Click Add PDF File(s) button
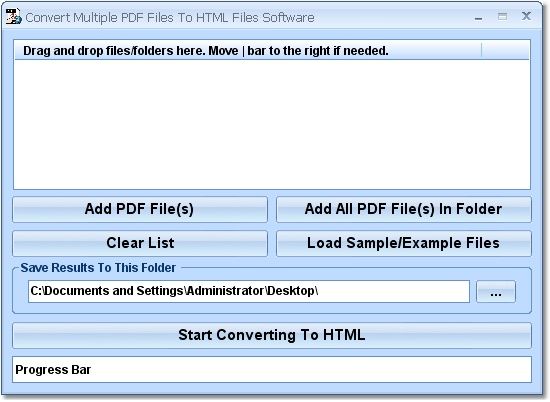Image resolution: width=550 pixels, height=402 pixels. click(140, 209)
